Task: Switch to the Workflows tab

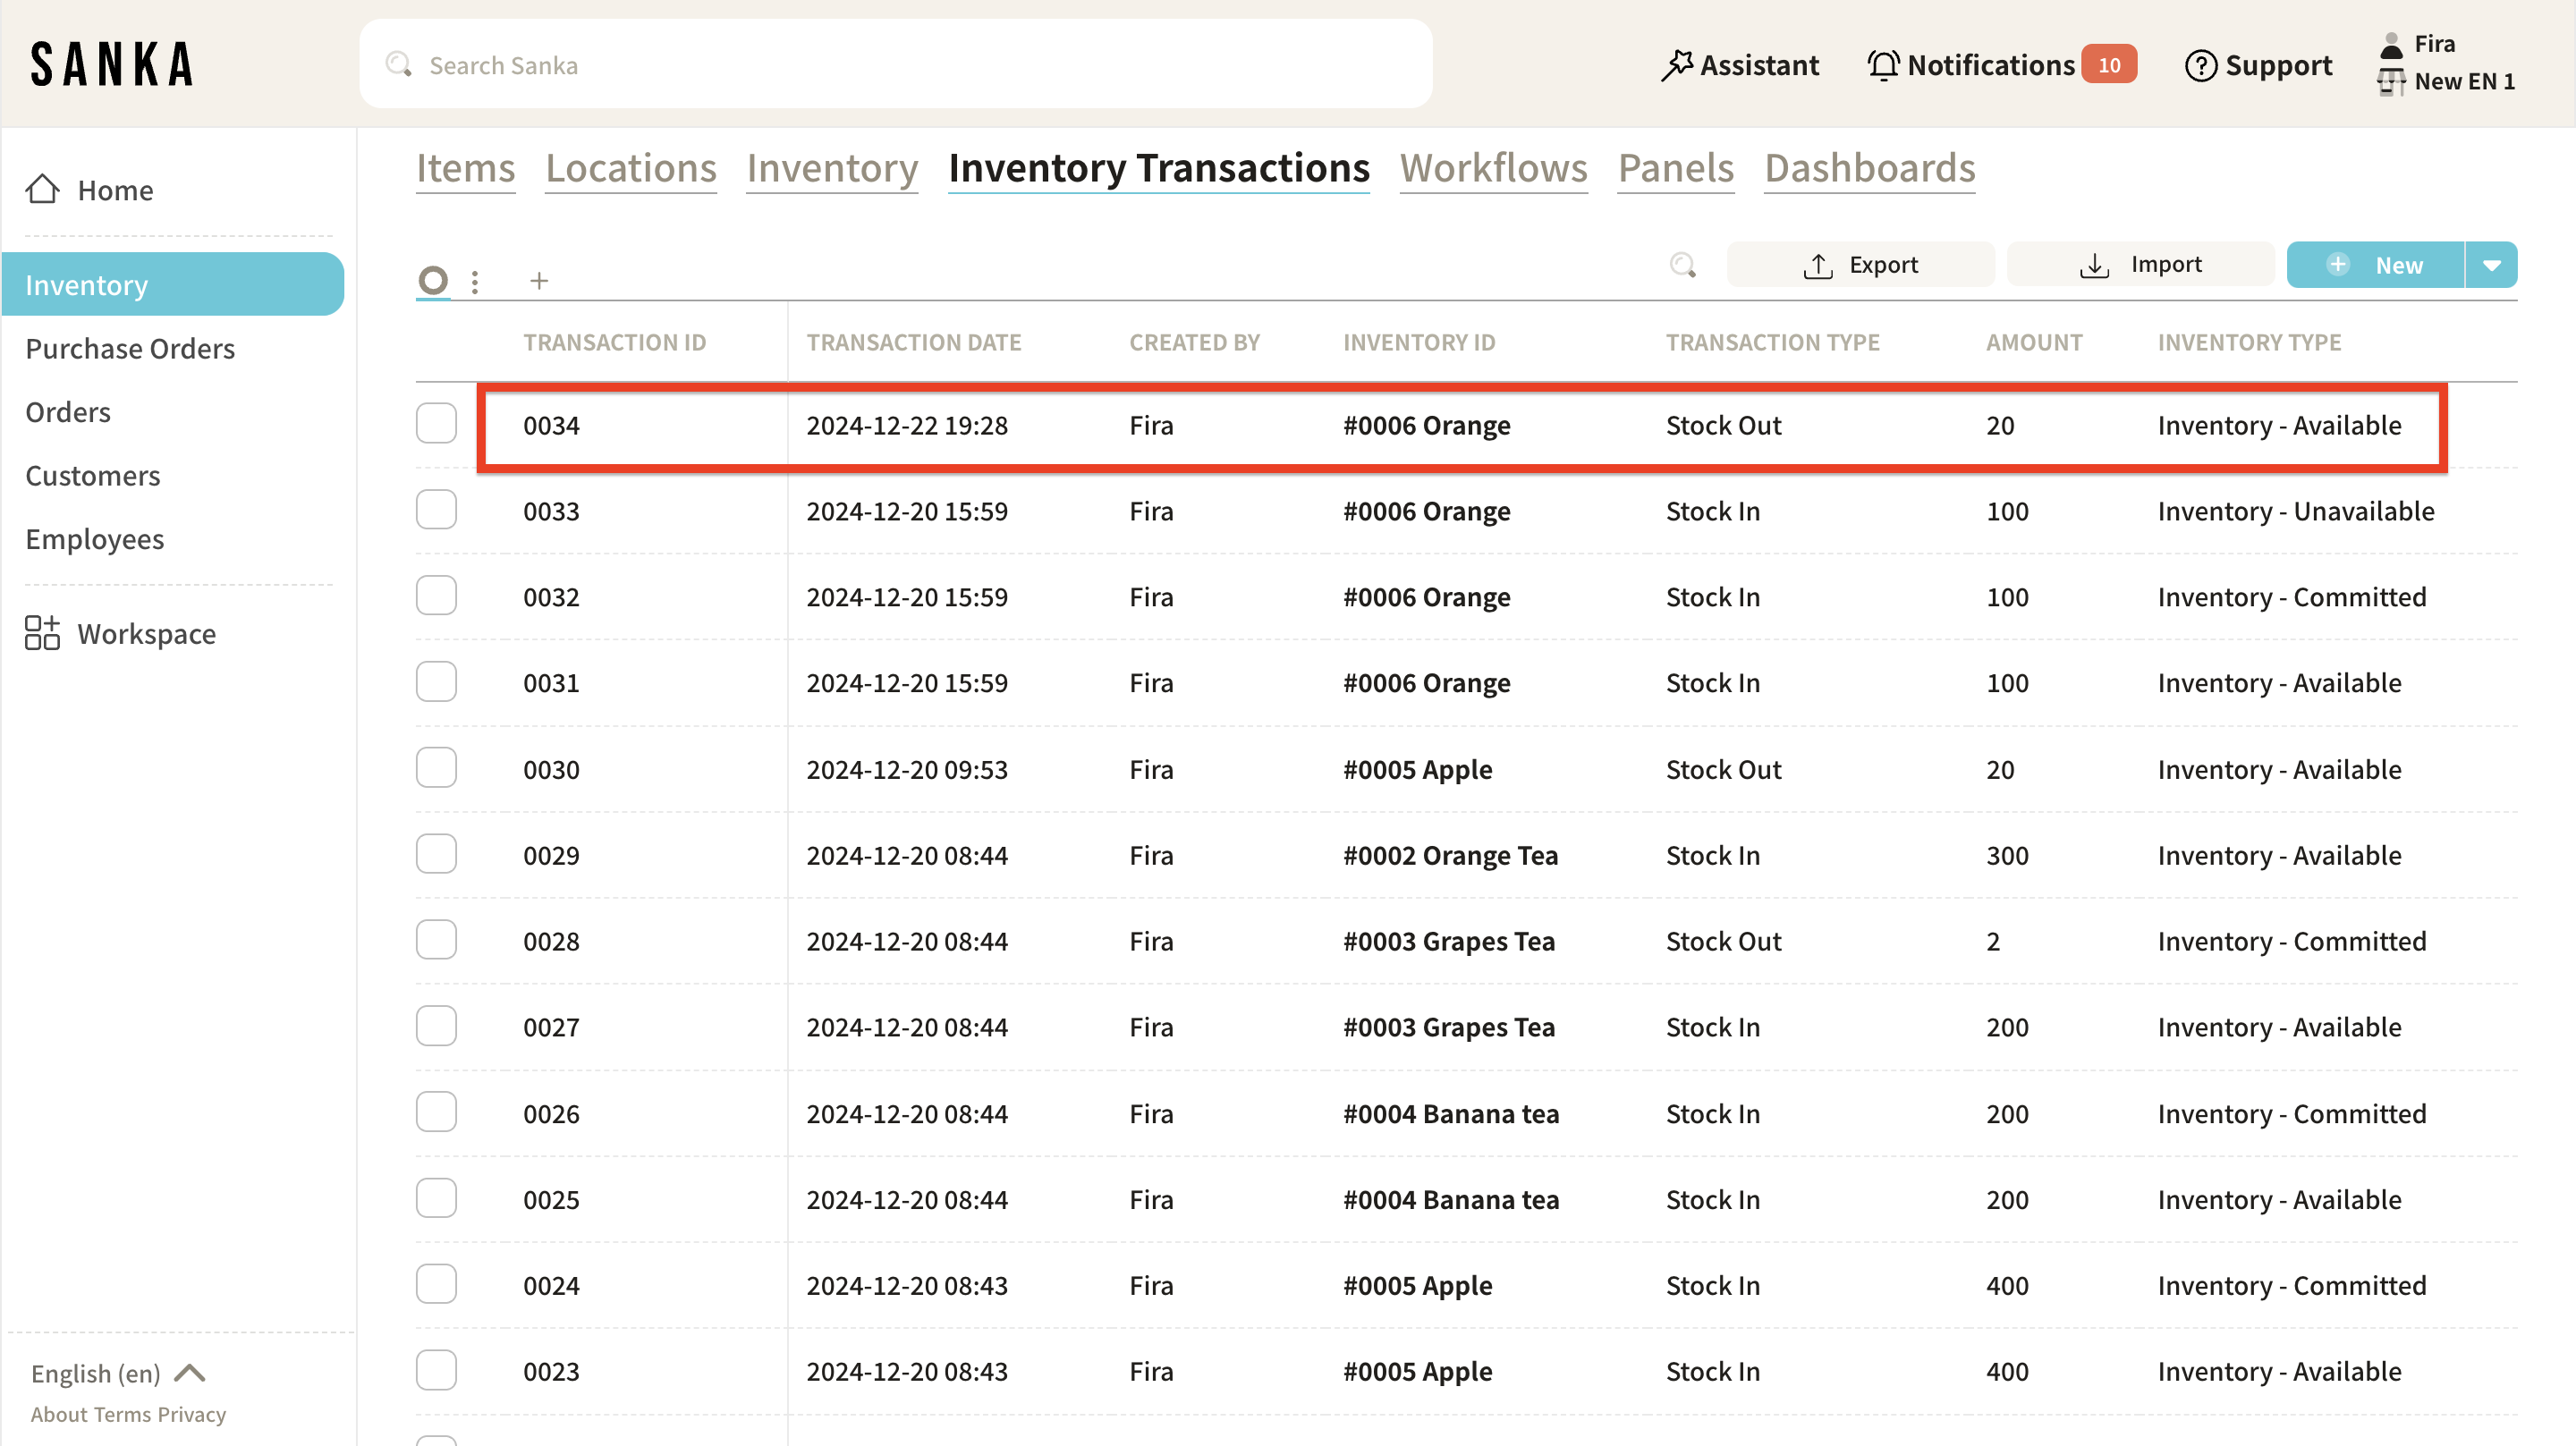Action: [1493, 168]
